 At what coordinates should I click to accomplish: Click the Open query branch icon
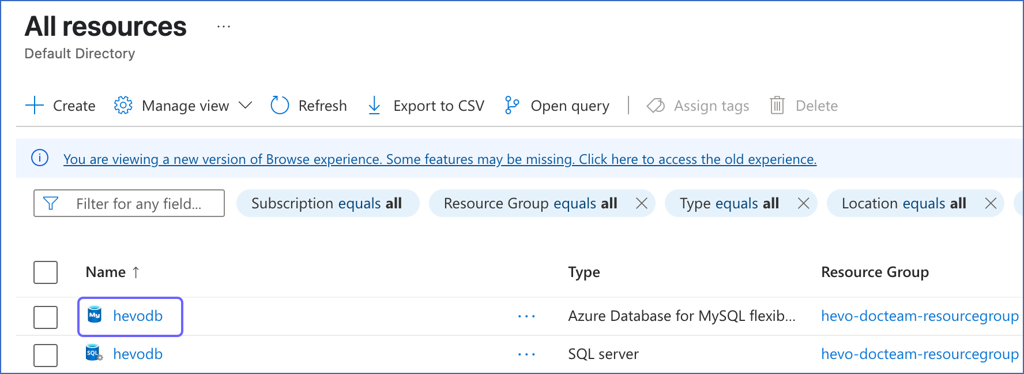click(x=512, y=106)
